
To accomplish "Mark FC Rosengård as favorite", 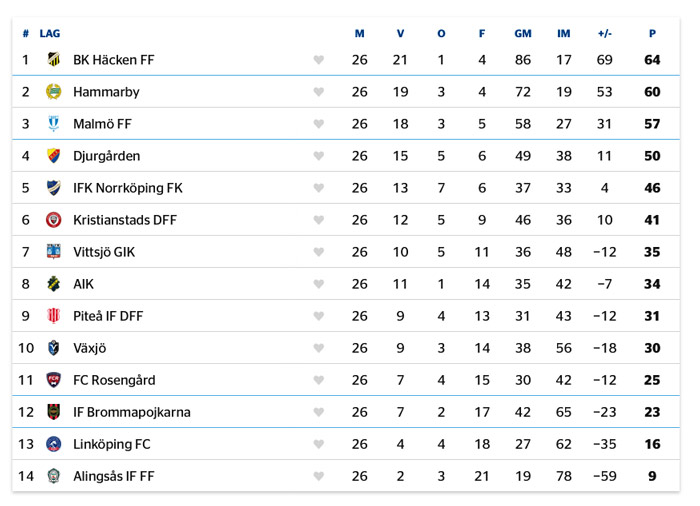I will click(319, 380).
